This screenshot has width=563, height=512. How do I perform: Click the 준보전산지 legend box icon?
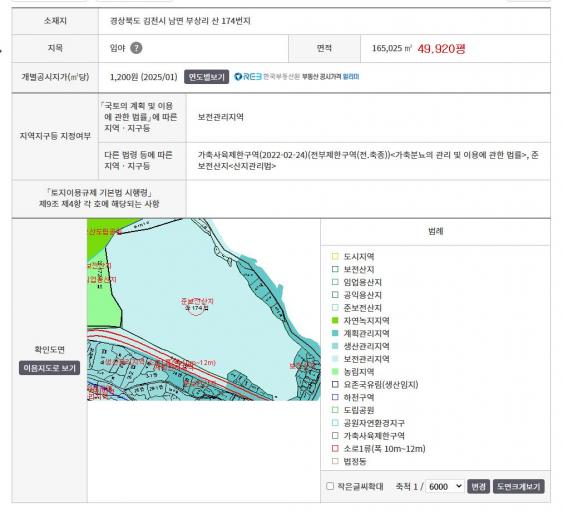[x=335, y=307]
